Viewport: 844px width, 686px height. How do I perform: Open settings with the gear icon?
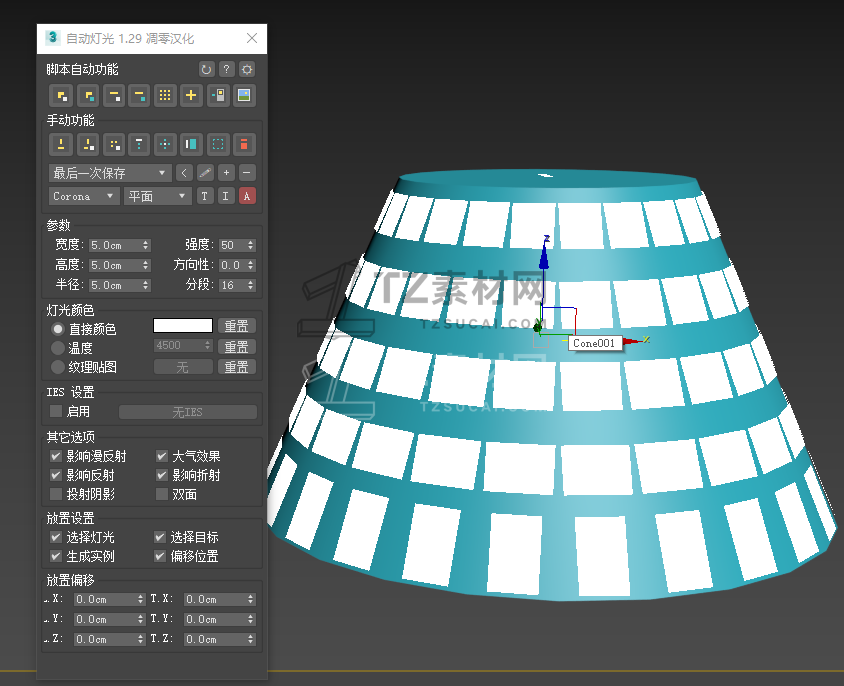pos(247,70)
